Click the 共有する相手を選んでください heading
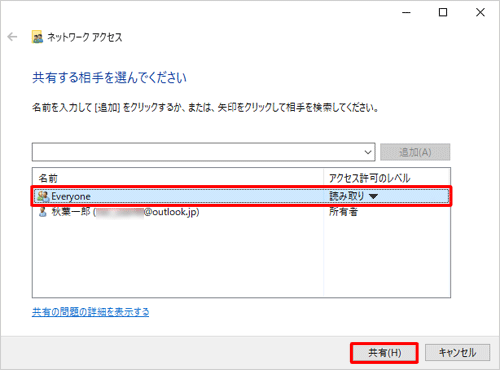 coord(109,78)
